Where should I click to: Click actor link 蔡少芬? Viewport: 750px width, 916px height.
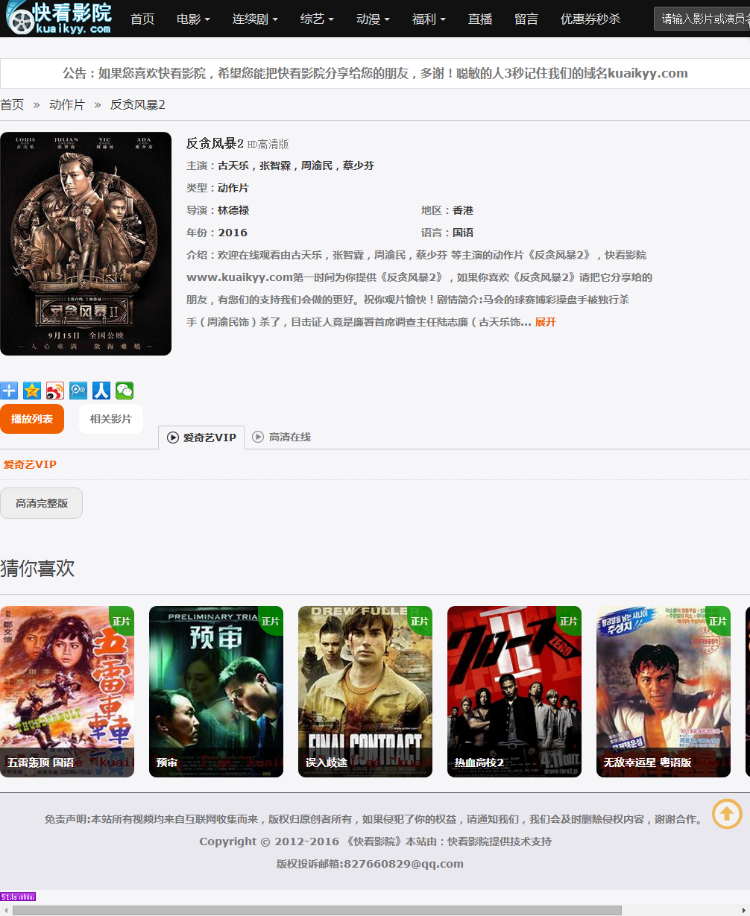coord(358,165)
